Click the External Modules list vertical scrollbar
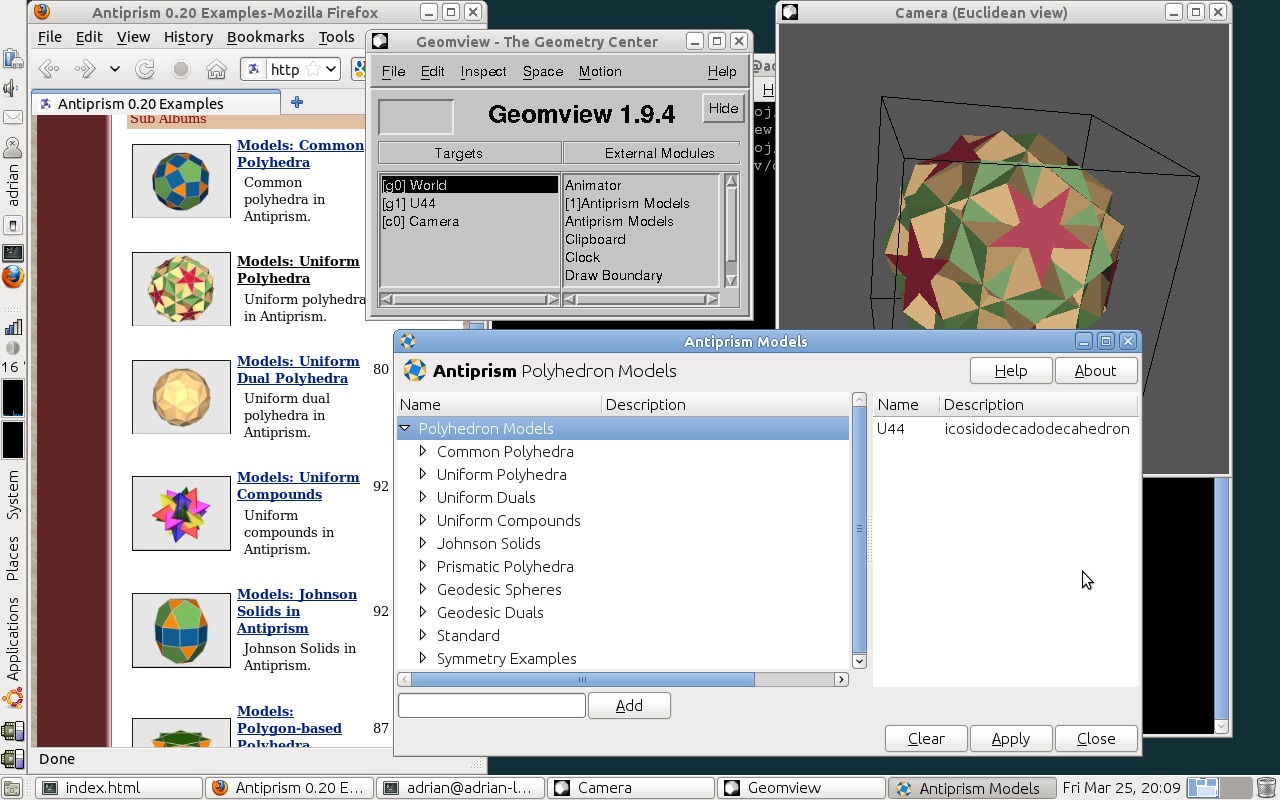Viewport: 1280px width, 800px height. click(x=731, y=231)
